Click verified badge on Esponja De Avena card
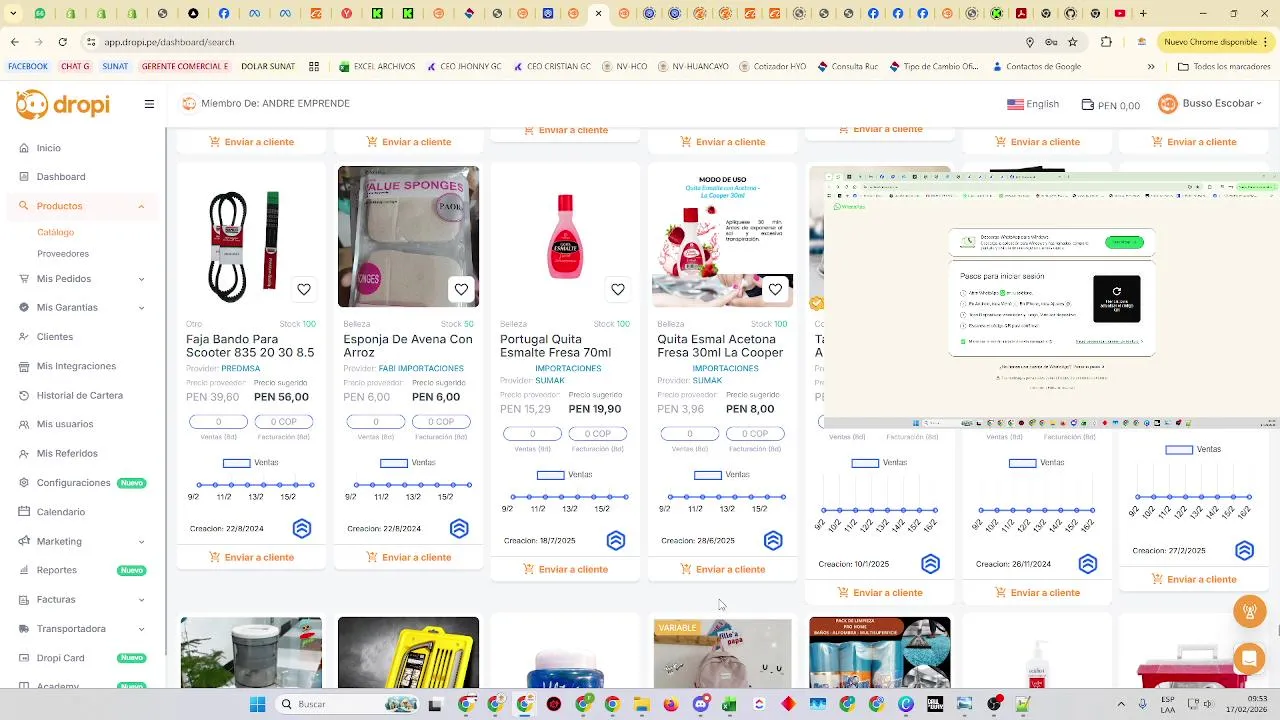Viewport: 1280px width, 720px height. point(459,528)
